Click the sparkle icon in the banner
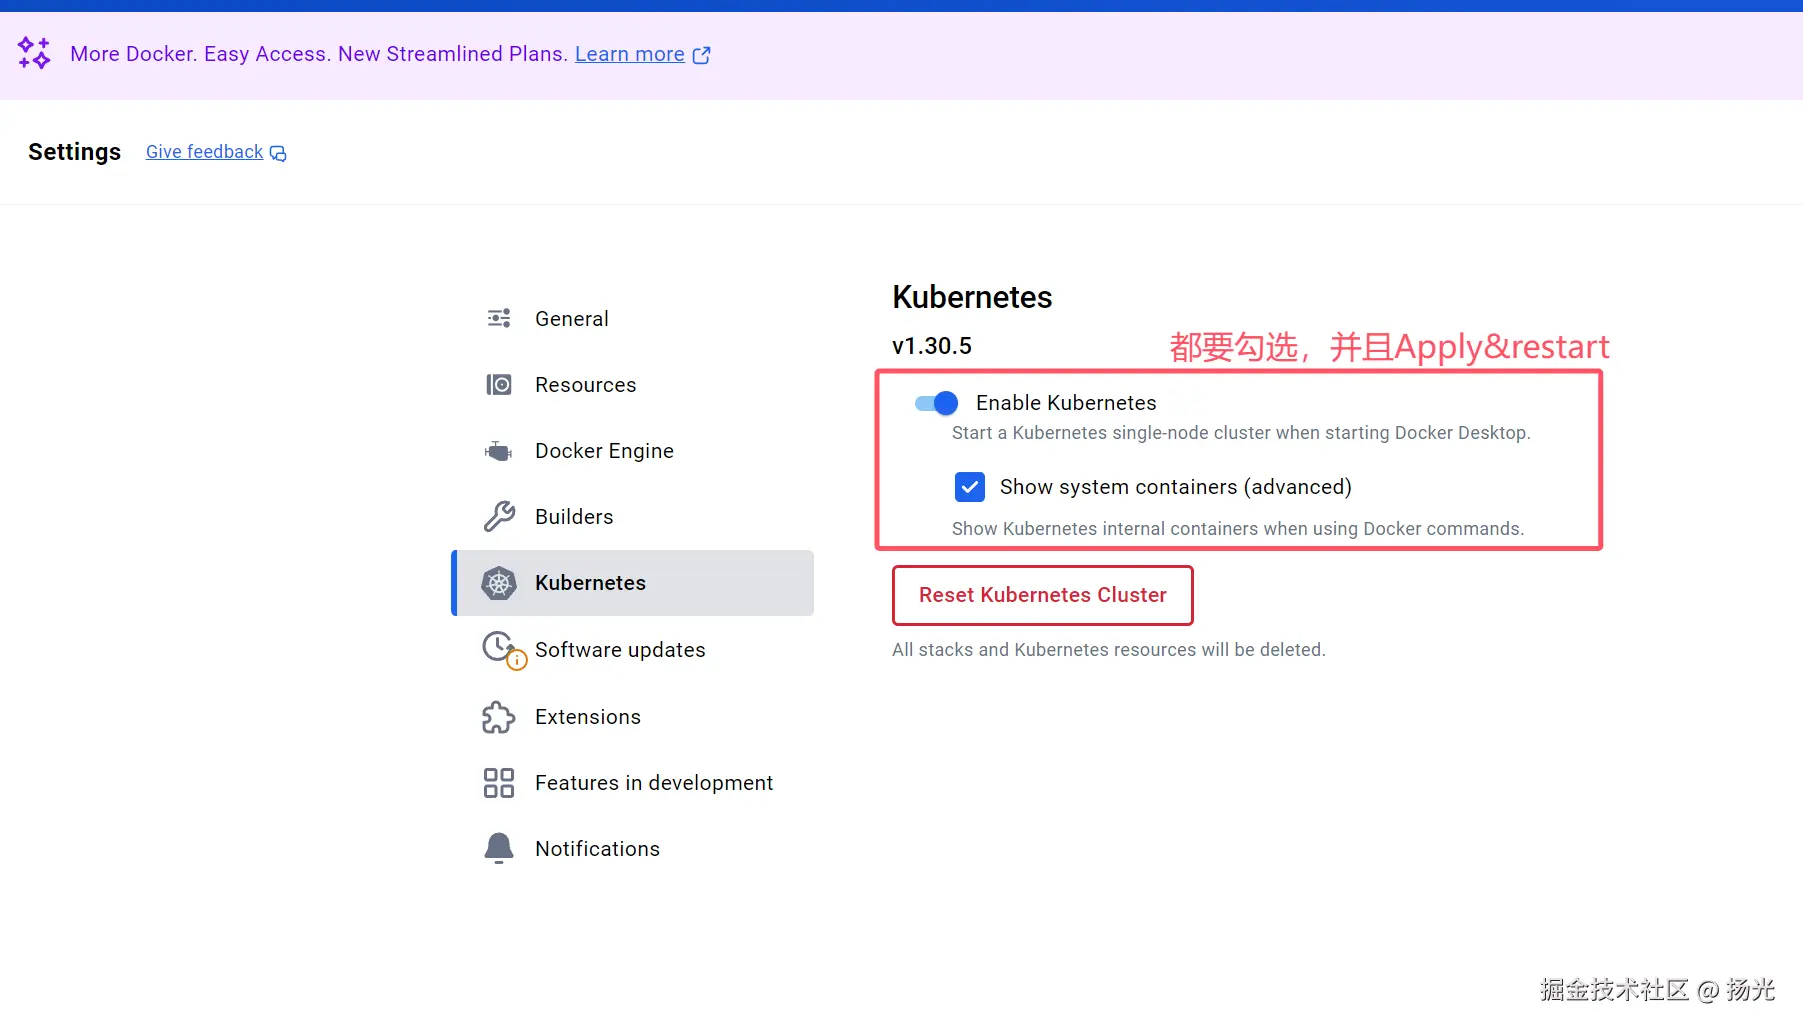Image resolution: width=1803 pixels, height=1031 pixels. click(x=34, y=53)
